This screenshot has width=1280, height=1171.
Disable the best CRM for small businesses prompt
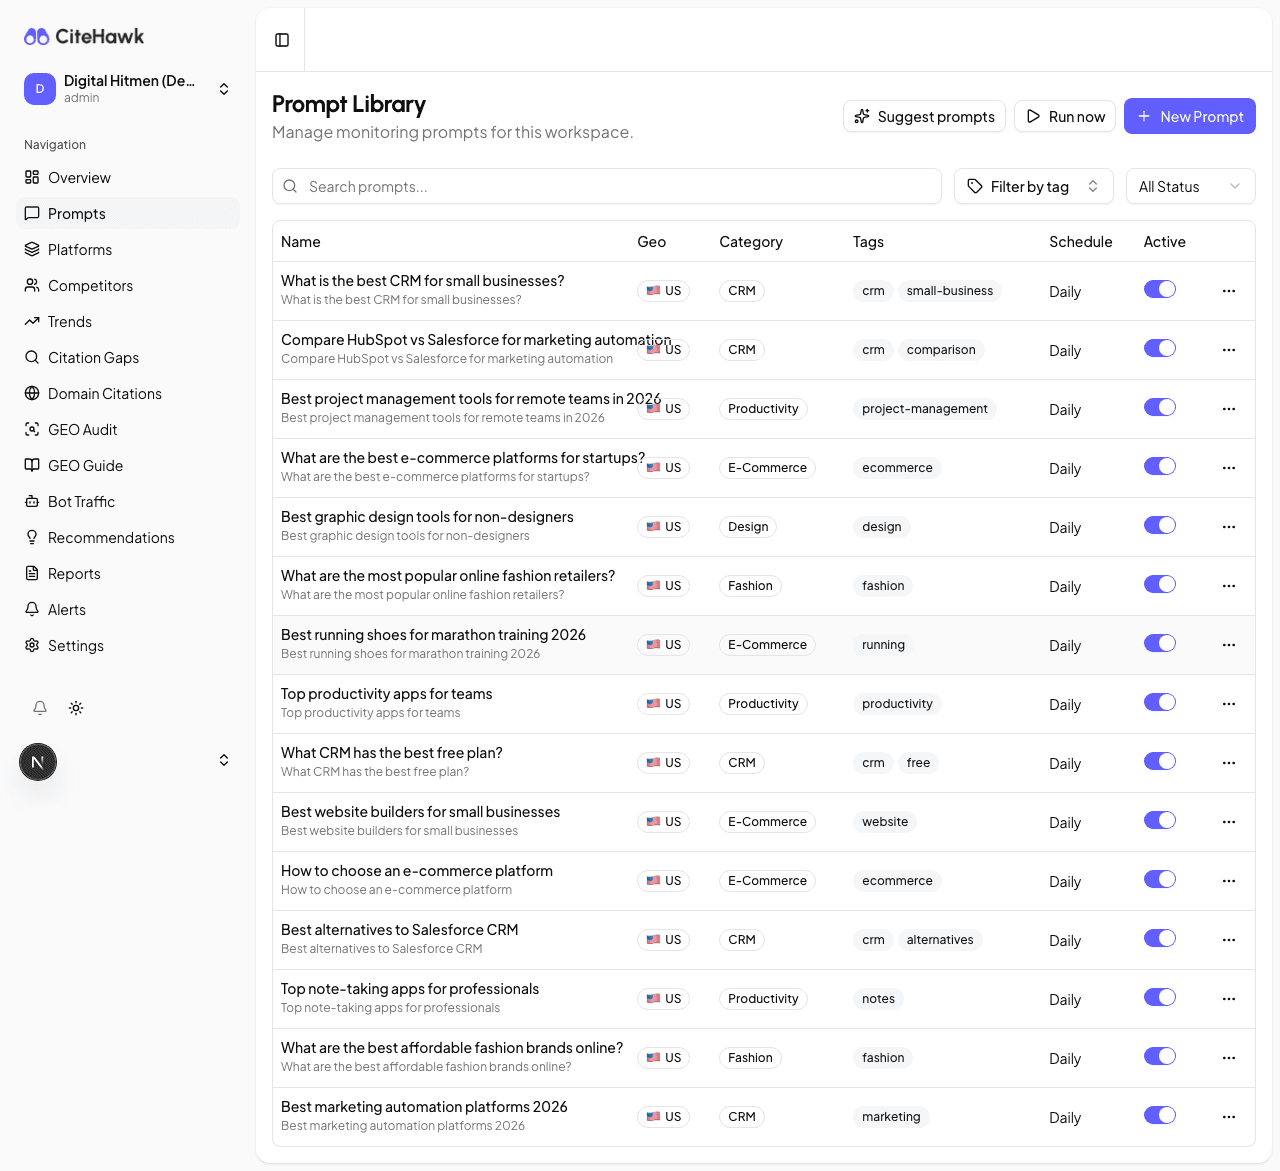click(x=1160, y=289)
